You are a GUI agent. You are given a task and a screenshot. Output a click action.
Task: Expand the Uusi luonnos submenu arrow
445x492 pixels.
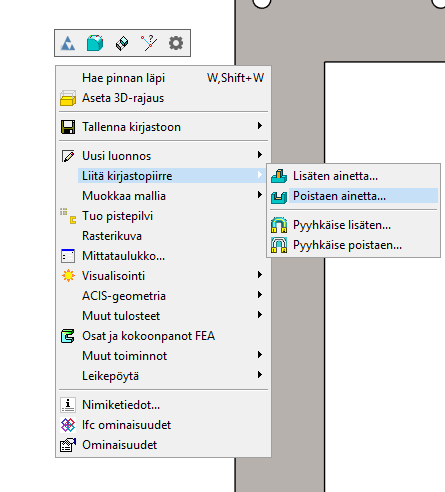point(260,155)
